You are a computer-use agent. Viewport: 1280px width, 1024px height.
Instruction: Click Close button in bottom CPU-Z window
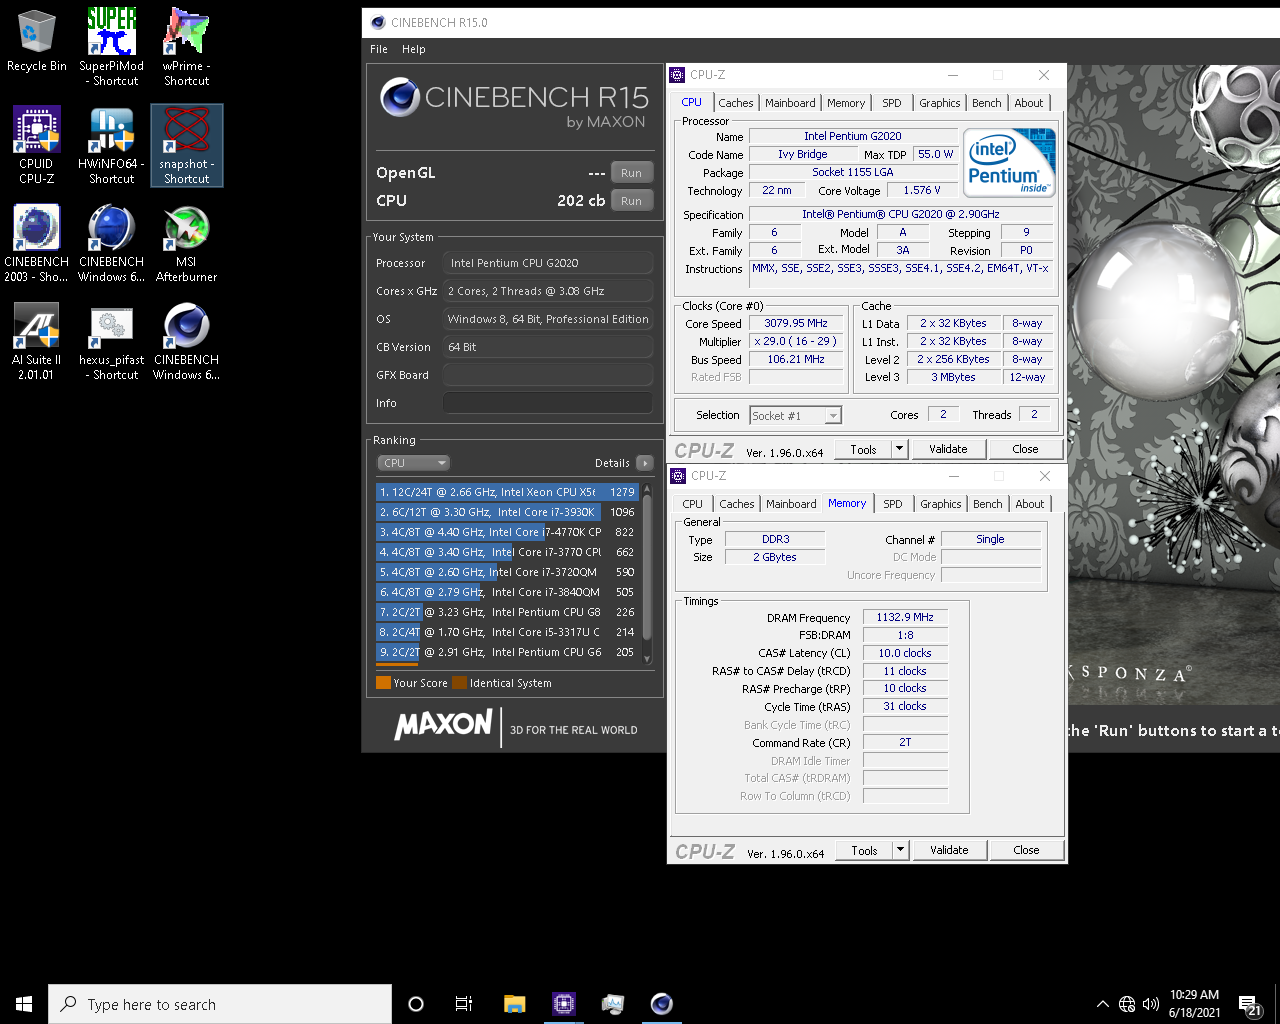tap(1026, 850)
